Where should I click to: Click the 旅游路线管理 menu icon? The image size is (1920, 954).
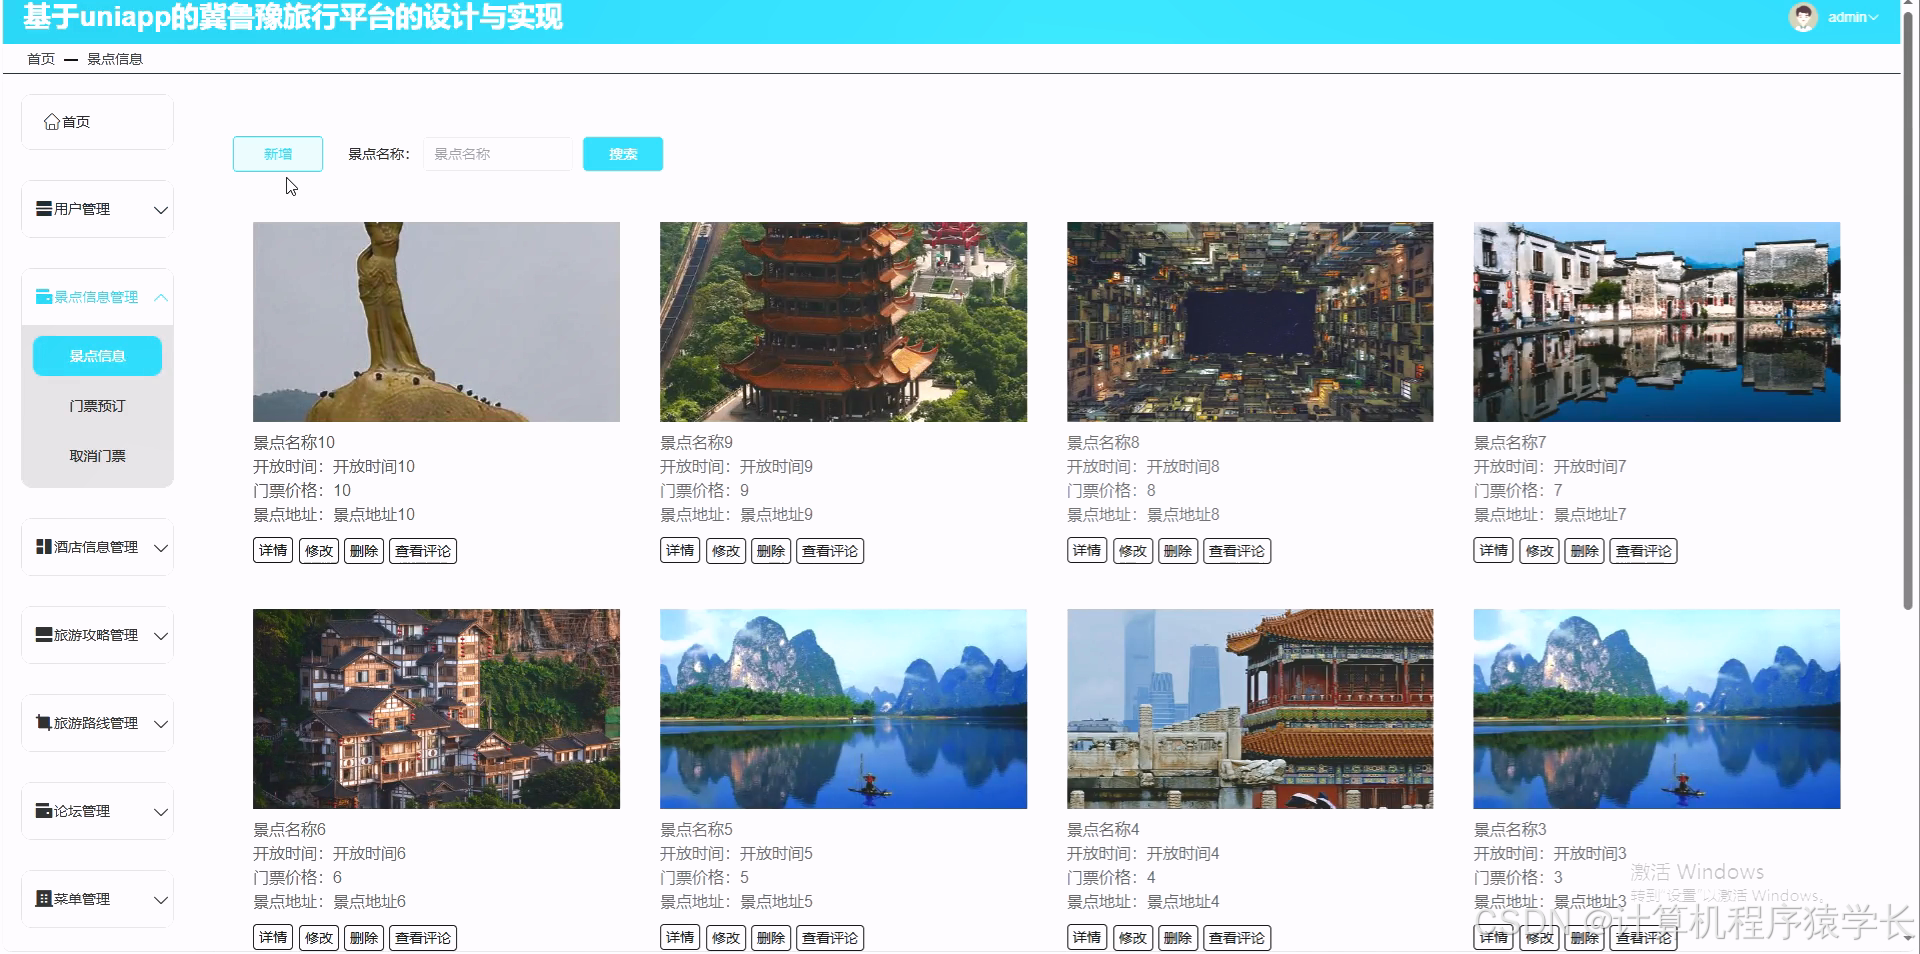pyautogui.click(x=44, y=723)
